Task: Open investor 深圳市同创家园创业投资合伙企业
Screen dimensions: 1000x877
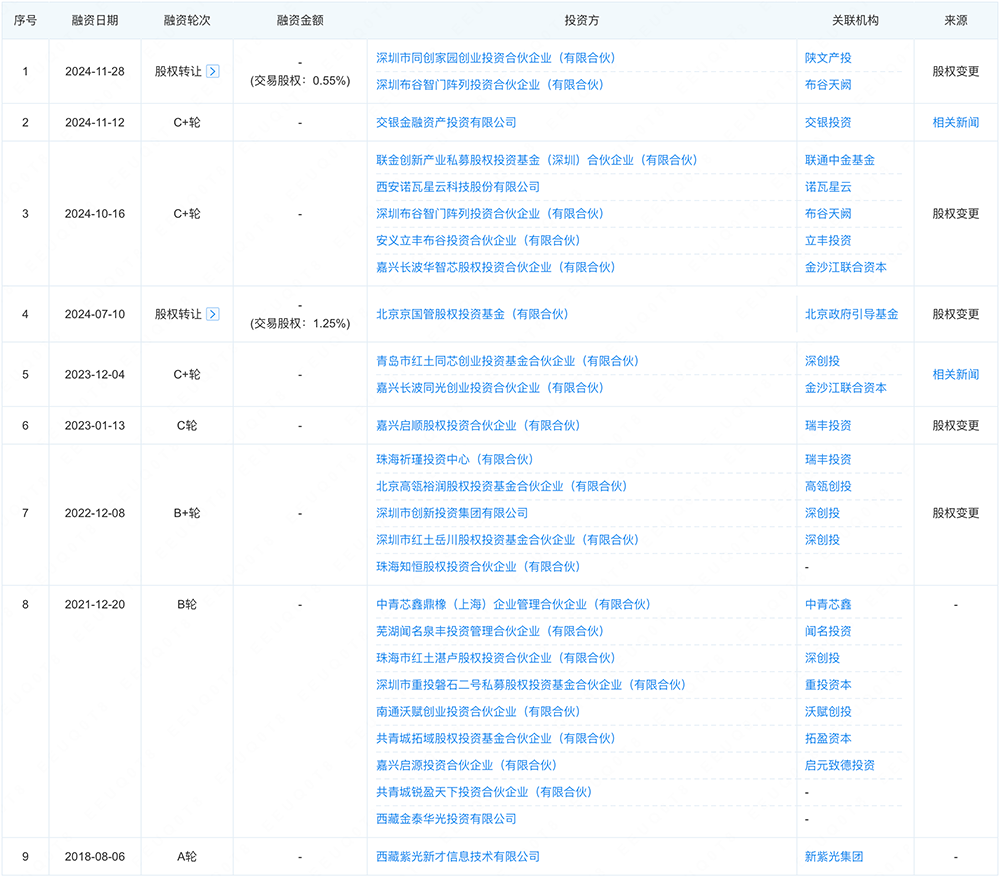Action: 495,58
